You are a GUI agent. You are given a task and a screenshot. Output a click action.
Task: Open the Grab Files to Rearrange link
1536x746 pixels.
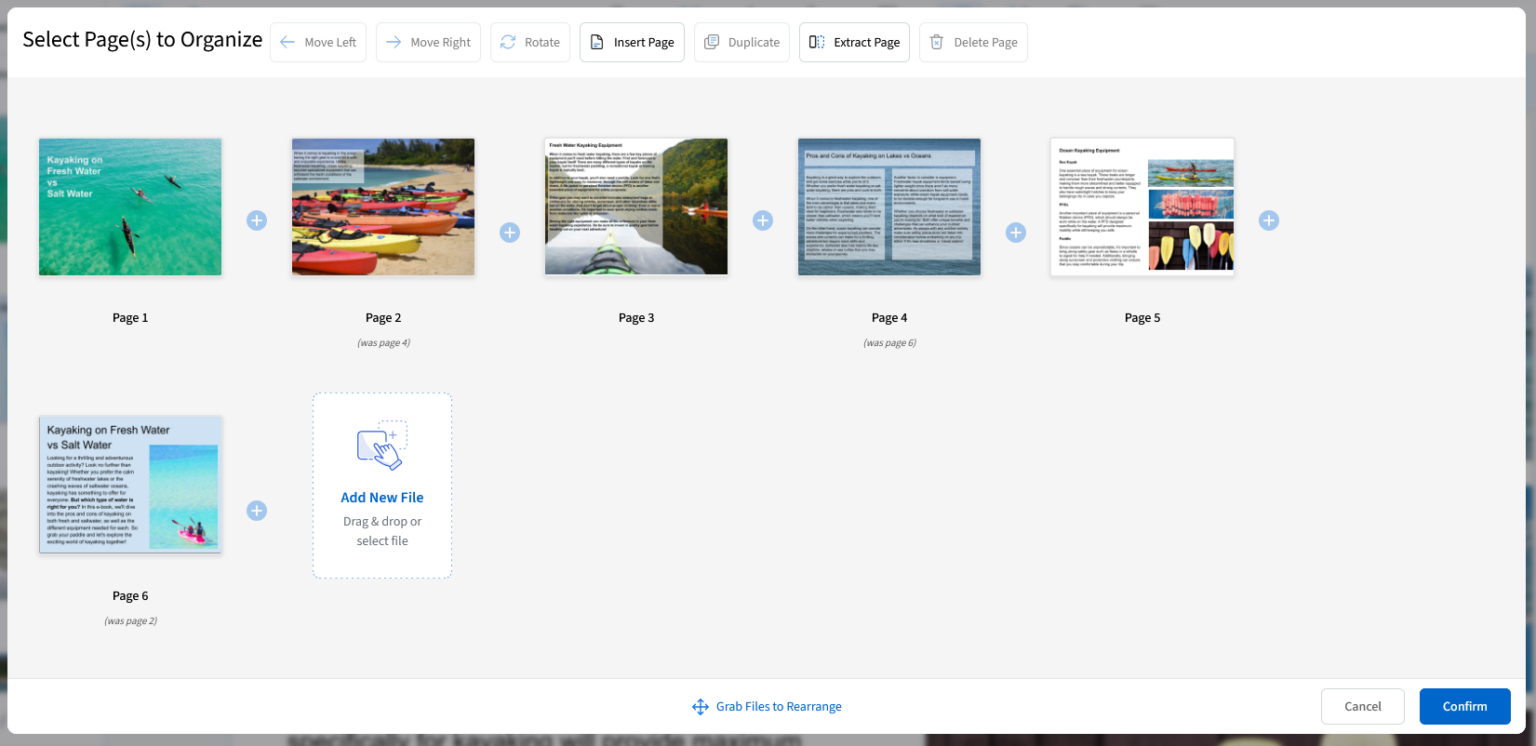click(779, 706)
